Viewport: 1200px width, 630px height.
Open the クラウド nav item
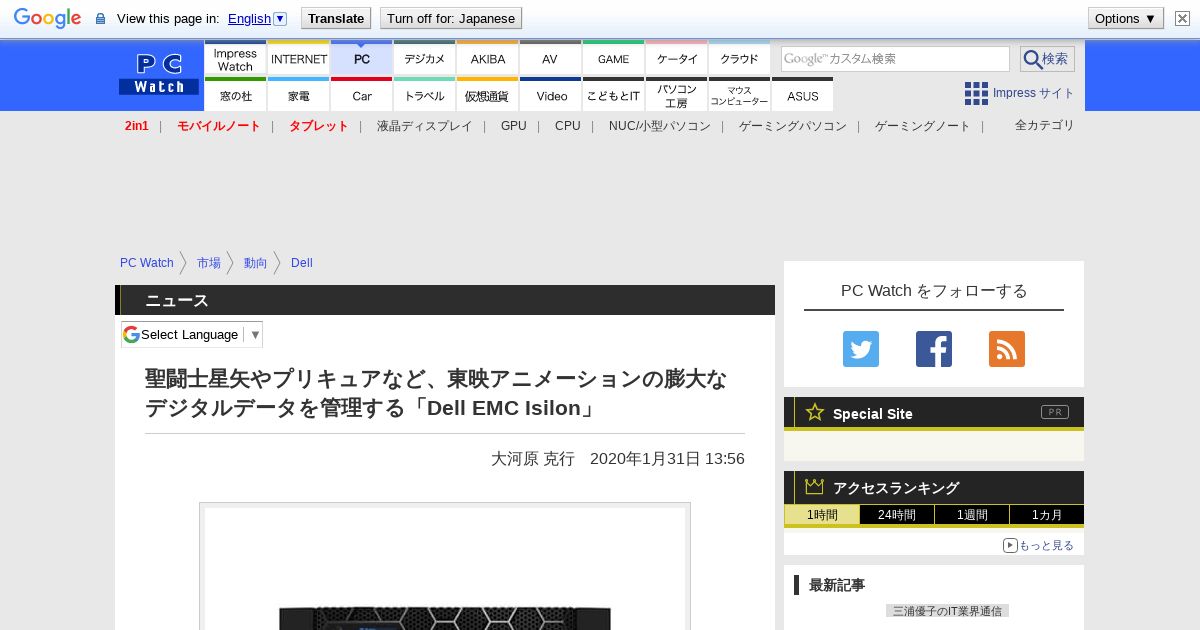740,58
